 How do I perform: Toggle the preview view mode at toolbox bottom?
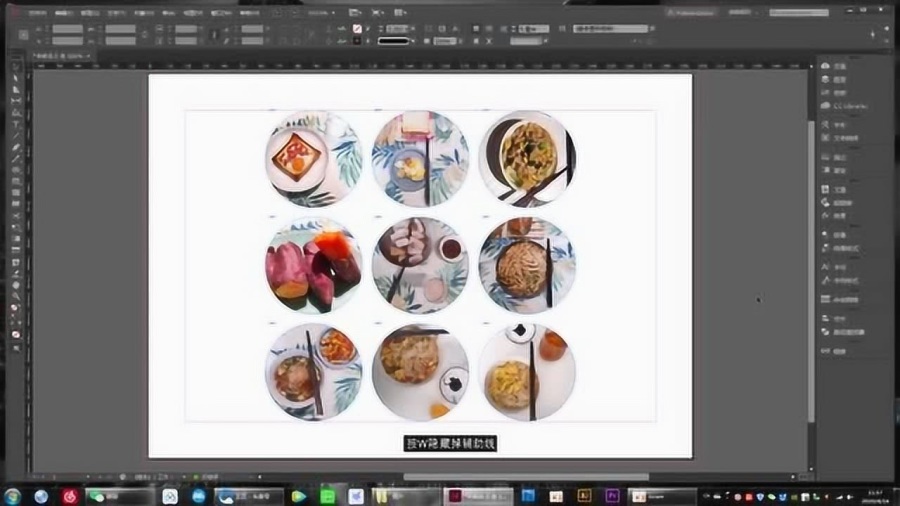click(x=16, y=348)
